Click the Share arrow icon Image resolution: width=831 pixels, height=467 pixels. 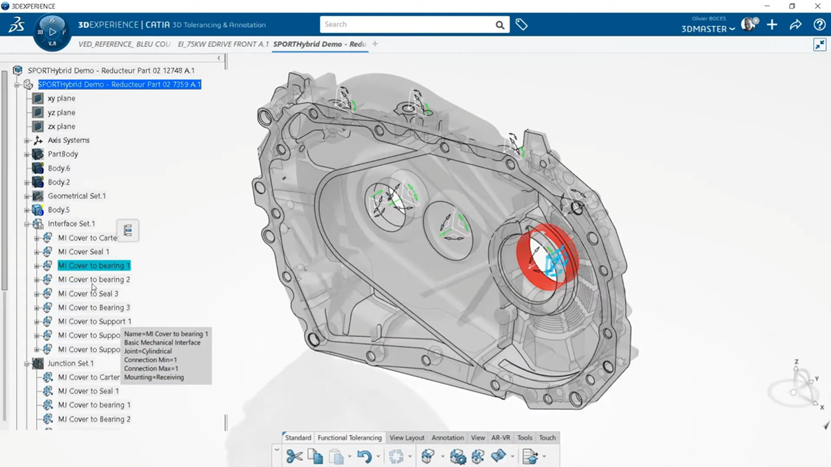pos(795,25)
